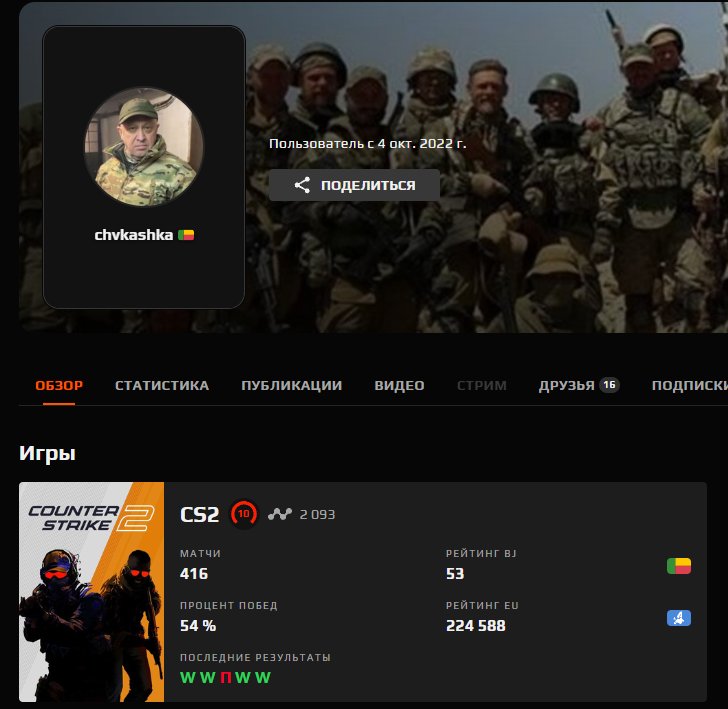Open the circular profile avatar

(x=144, y=146)
